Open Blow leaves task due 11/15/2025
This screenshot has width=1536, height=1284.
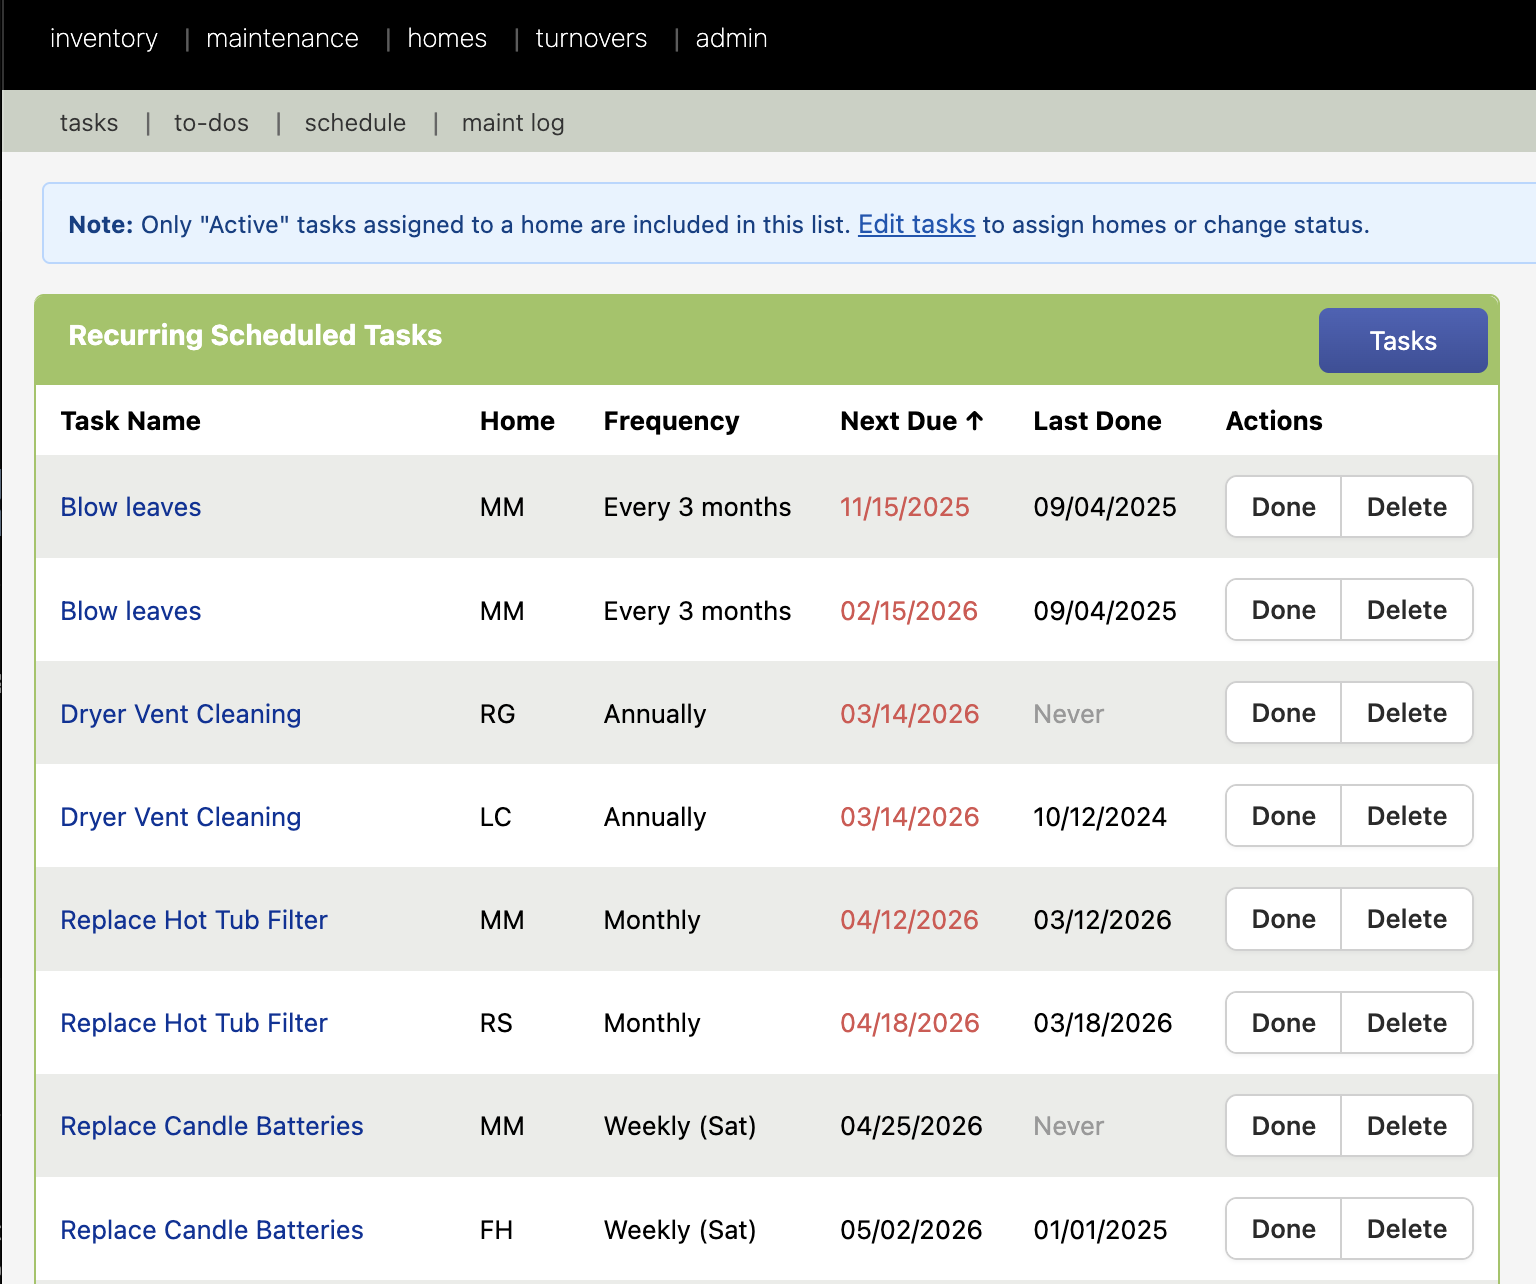131,507
